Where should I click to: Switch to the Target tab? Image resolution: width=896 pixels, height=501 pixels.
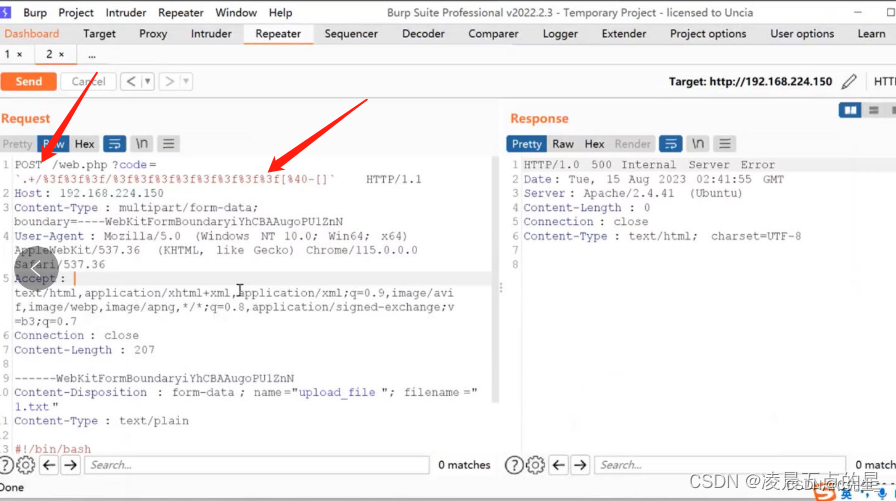pos(99,34)
